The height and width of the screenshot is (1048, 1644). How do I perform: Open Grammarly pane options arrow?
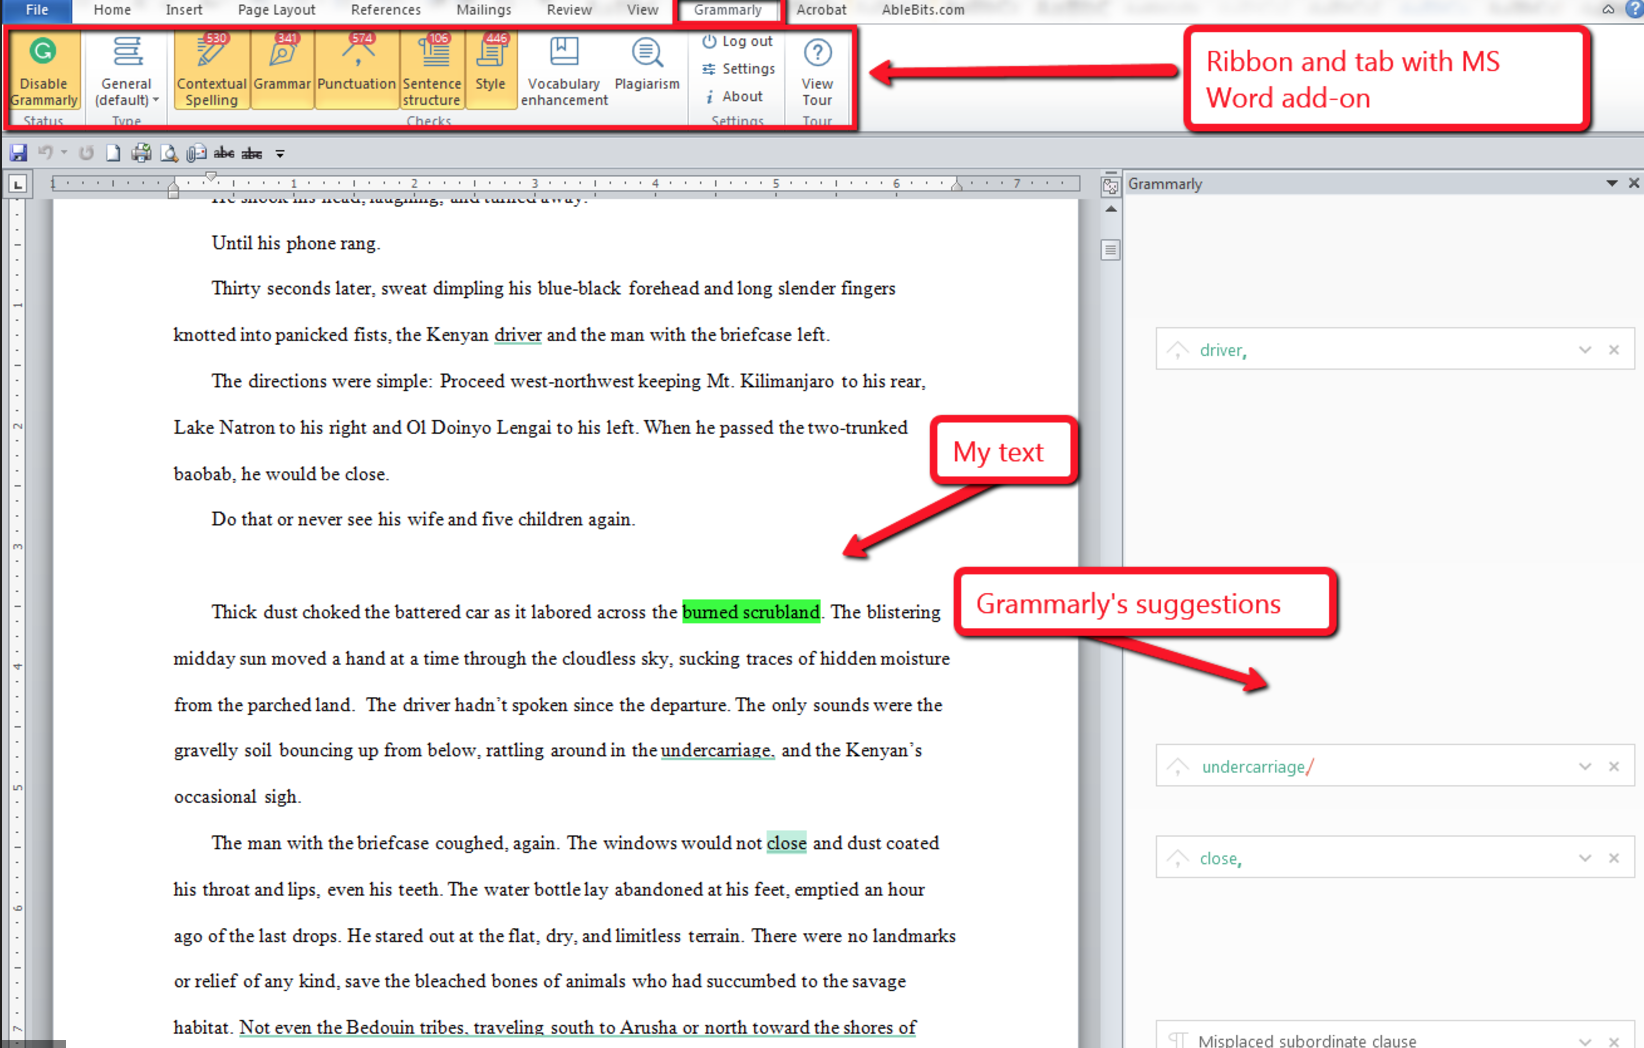(1612, 183)
